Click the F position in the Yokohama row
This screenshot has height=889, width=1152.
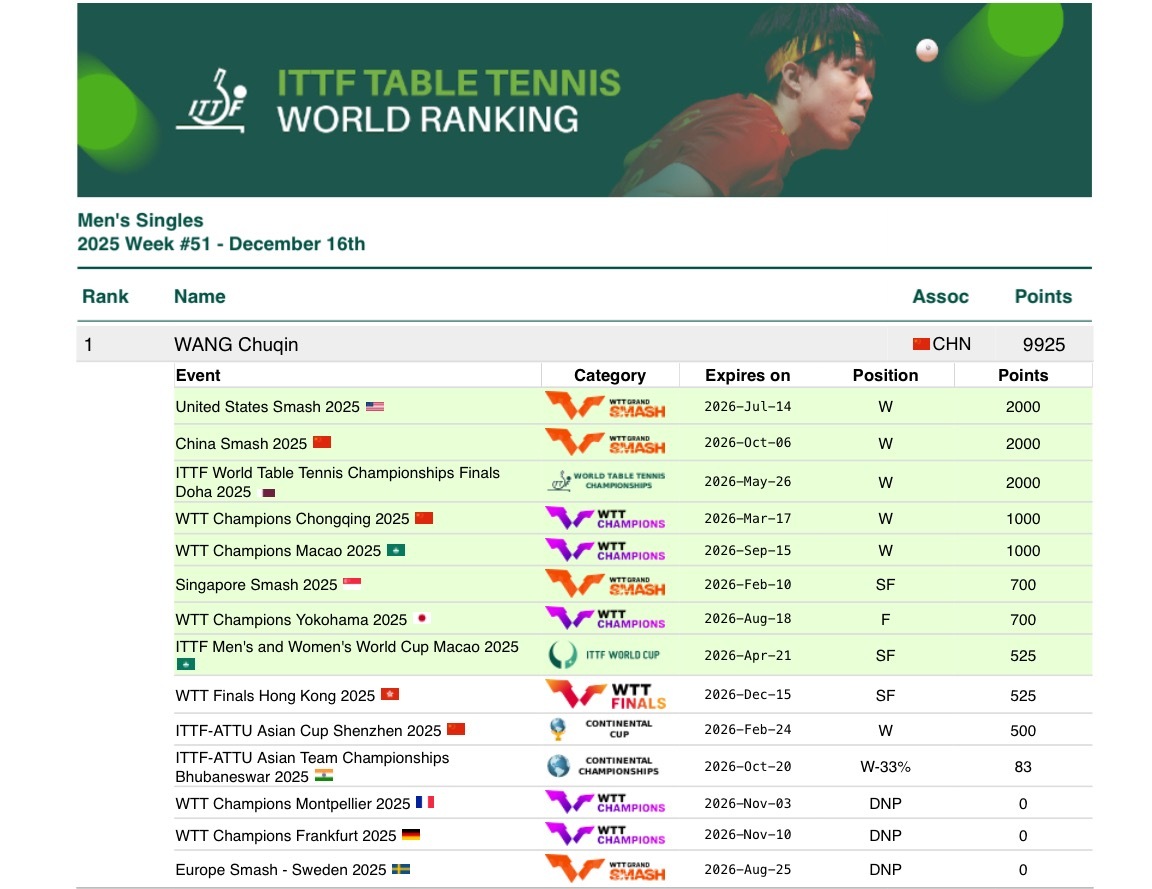(885, 619)
